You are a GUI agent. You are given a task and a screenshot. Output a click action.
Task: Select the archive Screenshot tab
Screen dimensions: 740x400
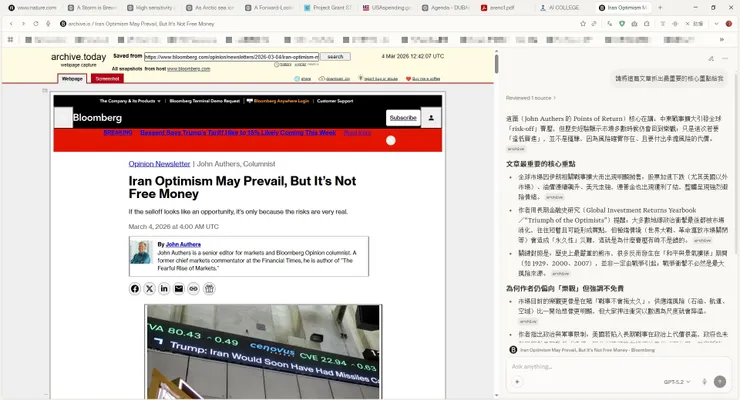[x=107, y=79]
